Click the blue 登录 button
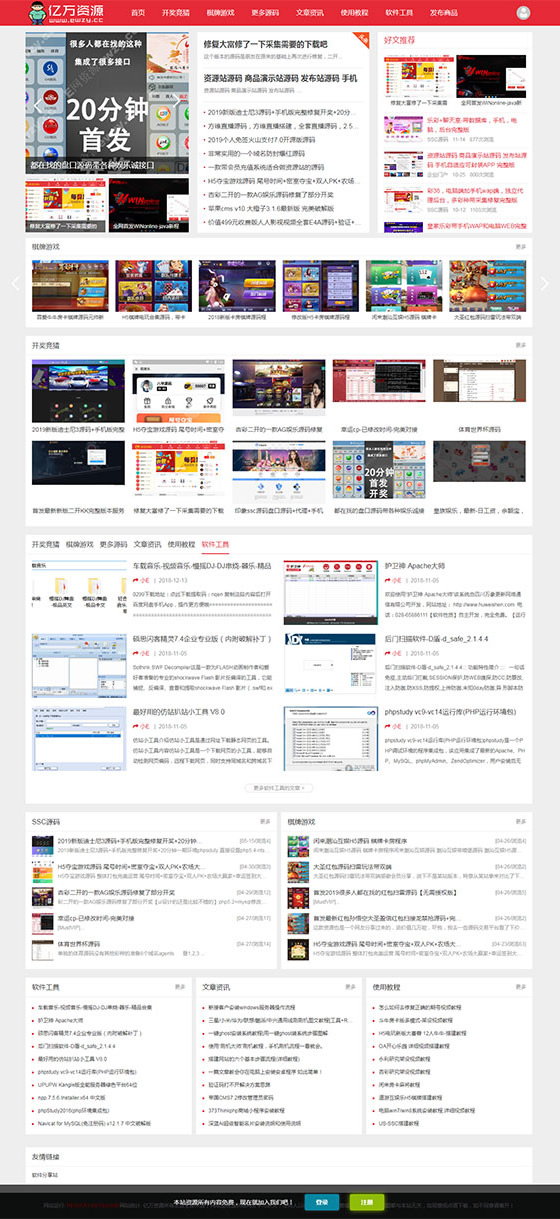 click(x=321, y=1202)
